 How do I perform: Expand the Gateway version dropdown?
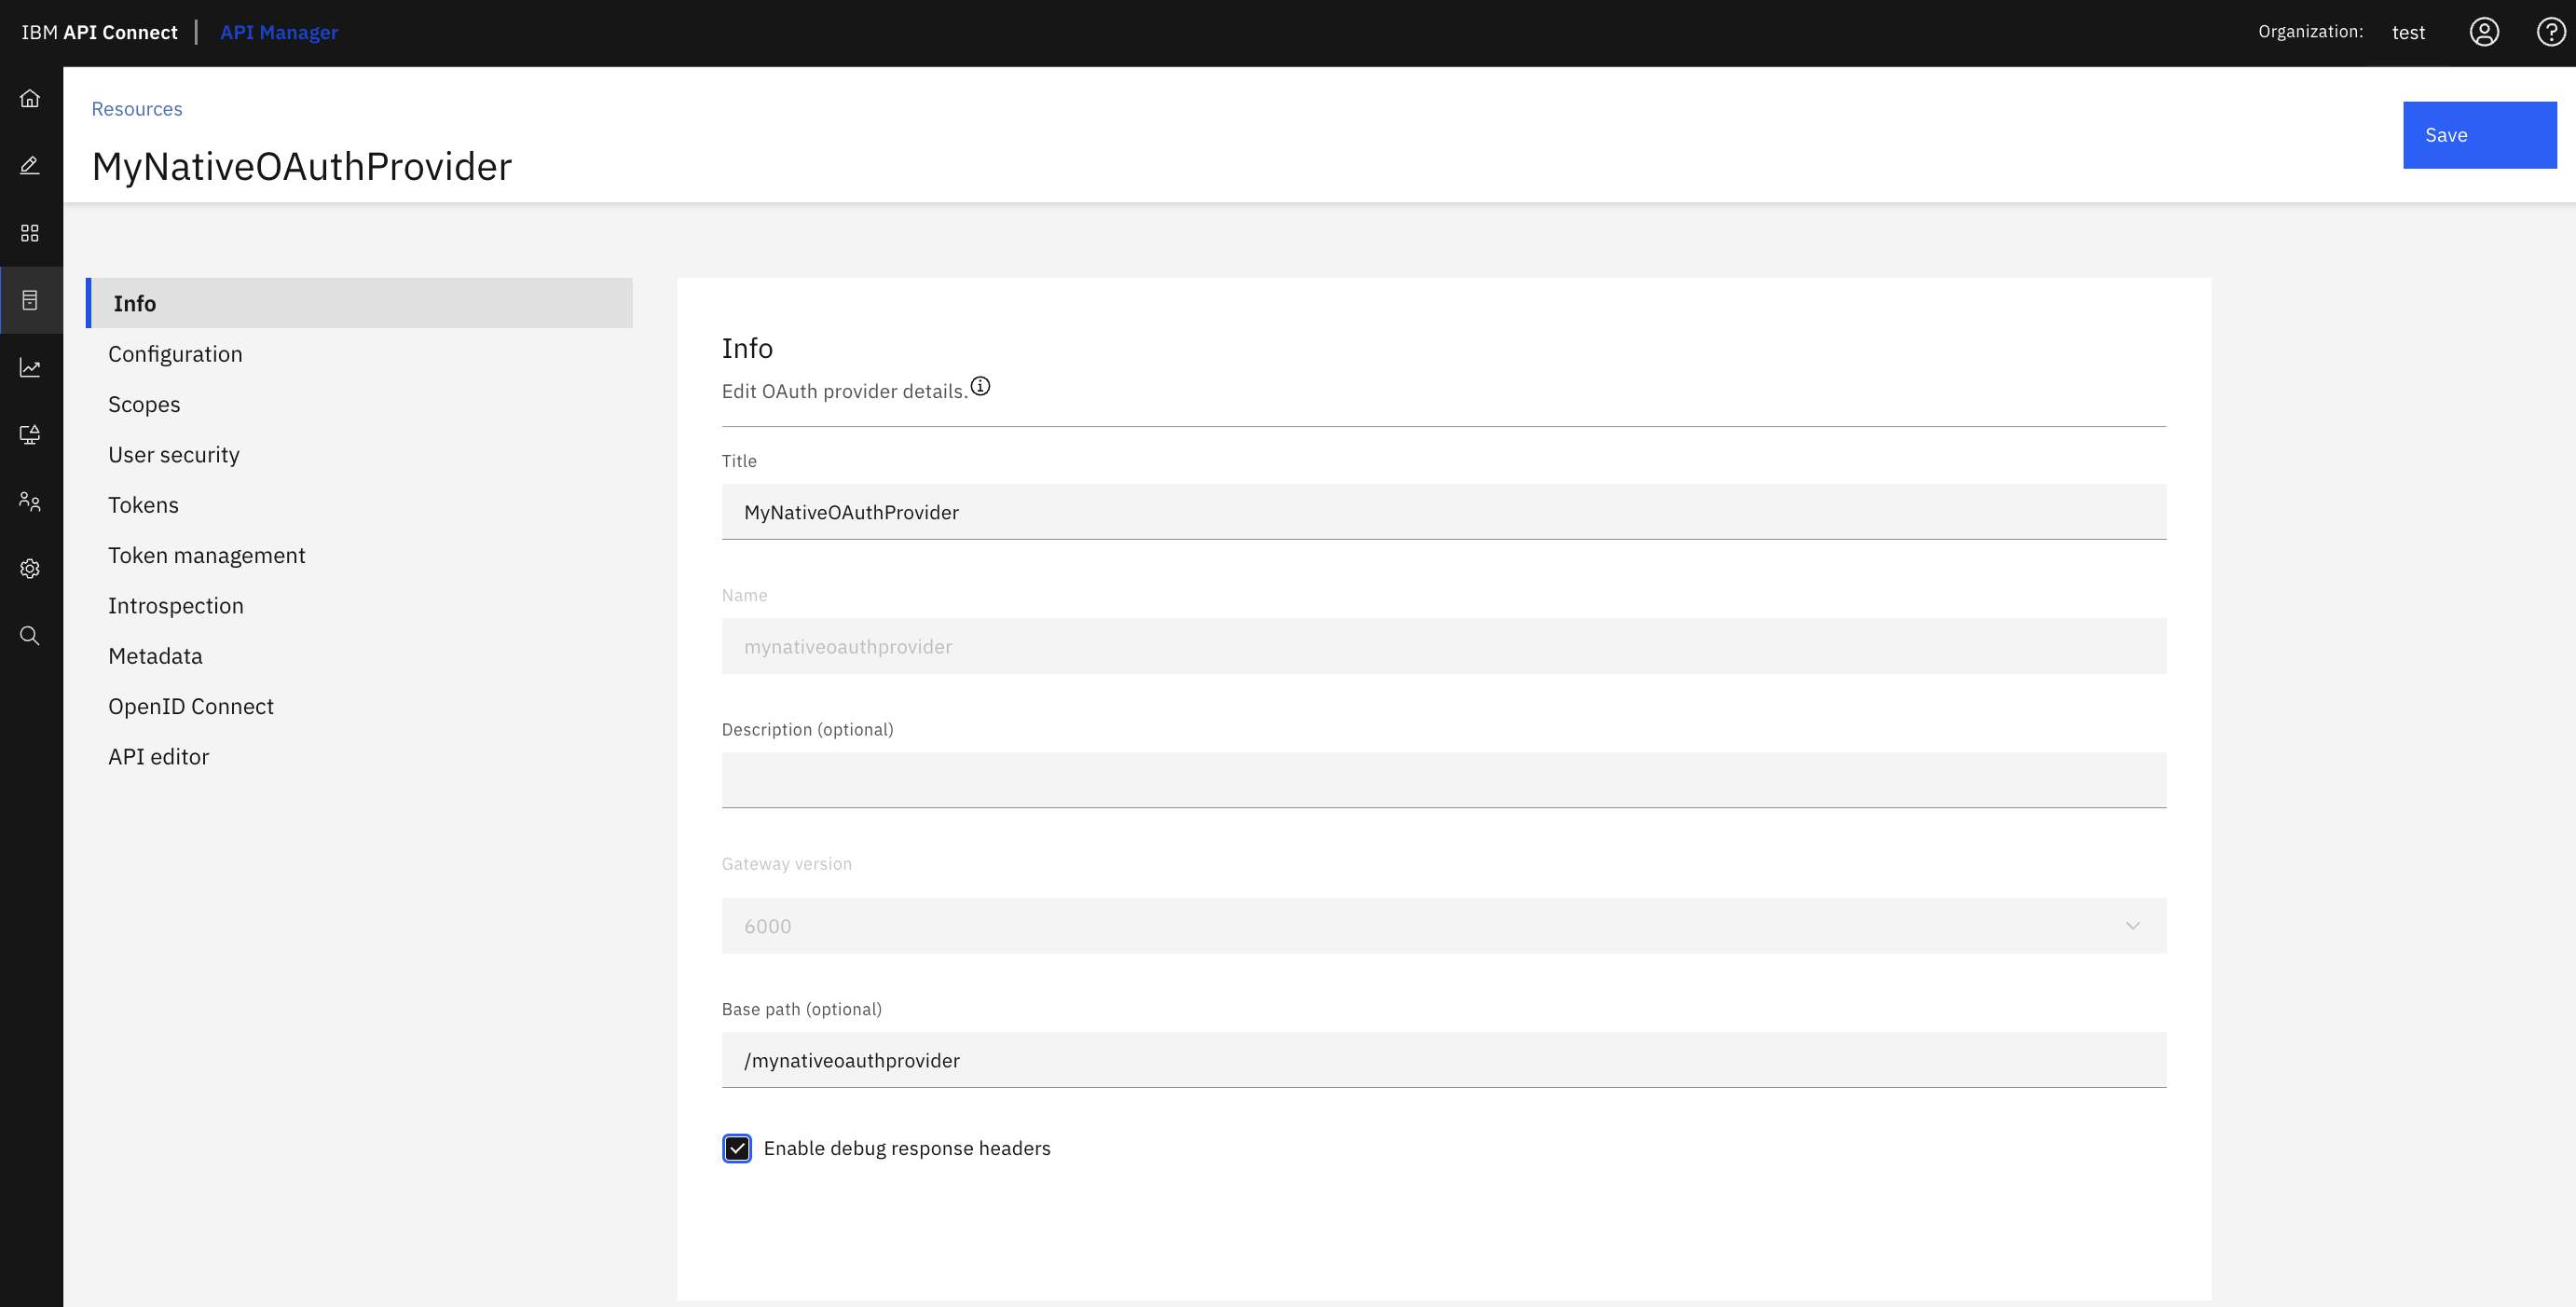pyautogui.click(x=1443, y=926)
